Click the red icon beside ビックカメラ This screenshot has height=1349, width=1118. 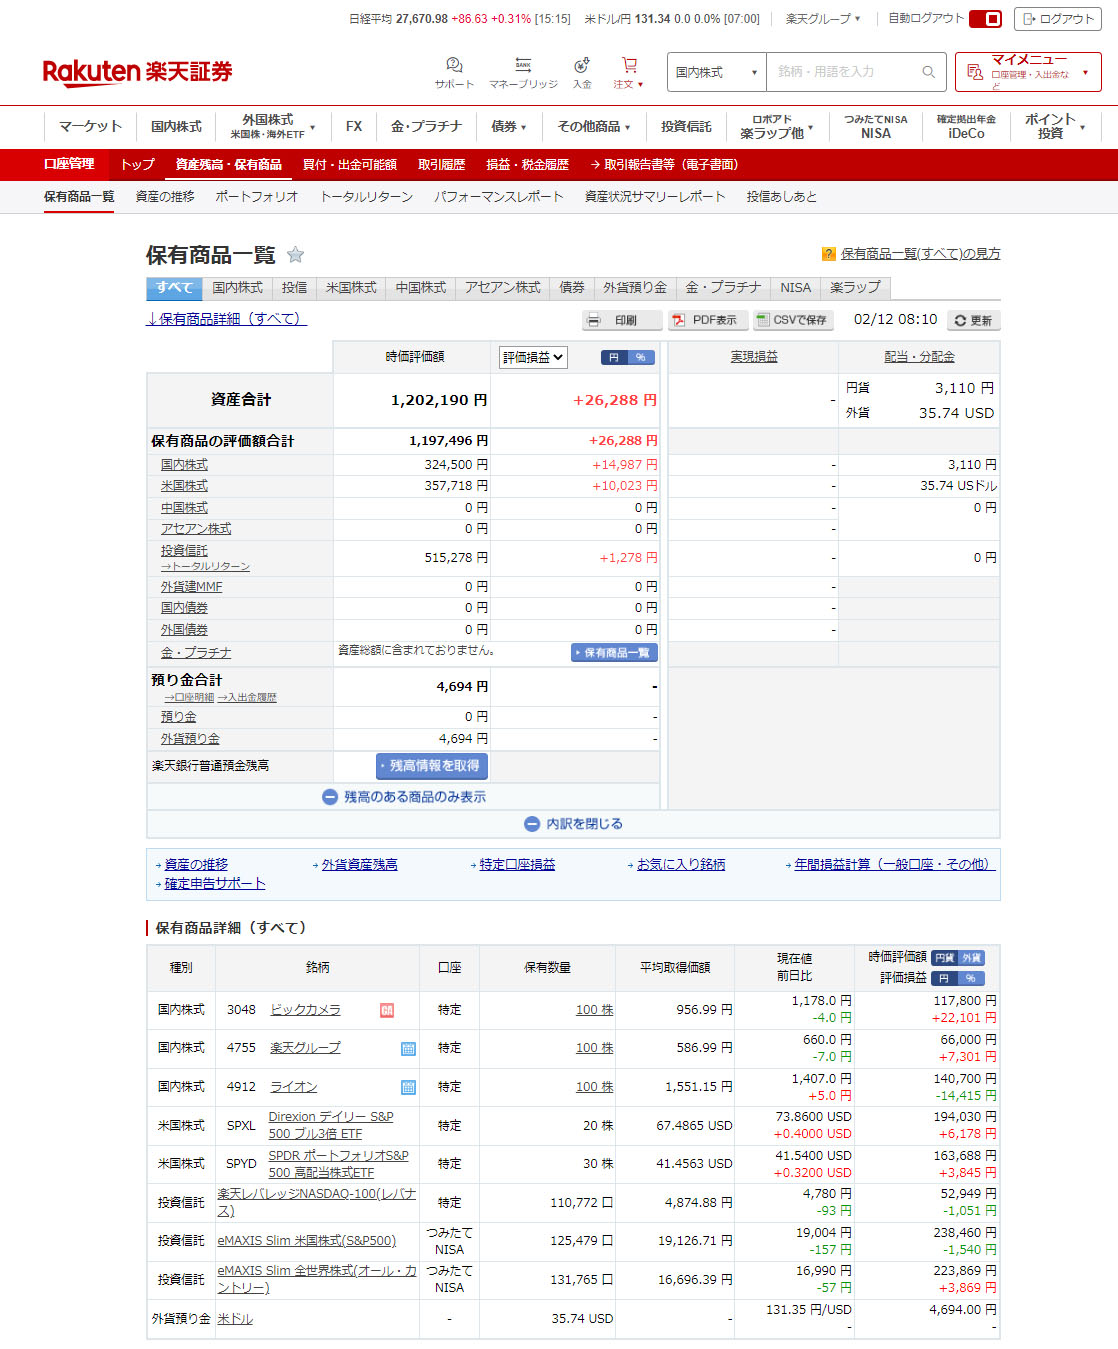click(387, 1010)
